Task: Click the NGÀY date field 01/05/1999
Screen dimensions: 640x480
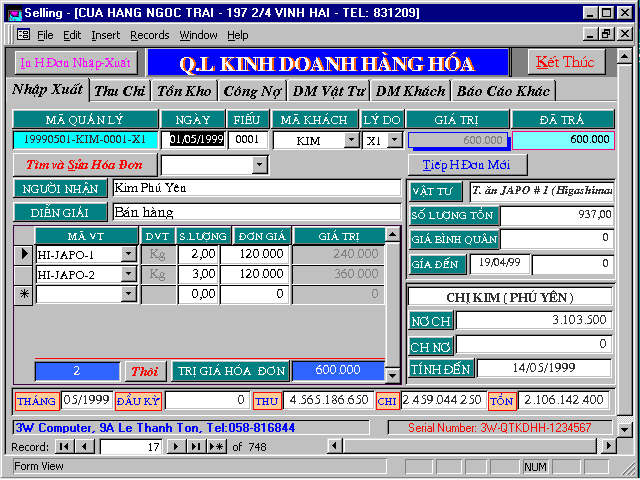Action: [x=193, y=140]
